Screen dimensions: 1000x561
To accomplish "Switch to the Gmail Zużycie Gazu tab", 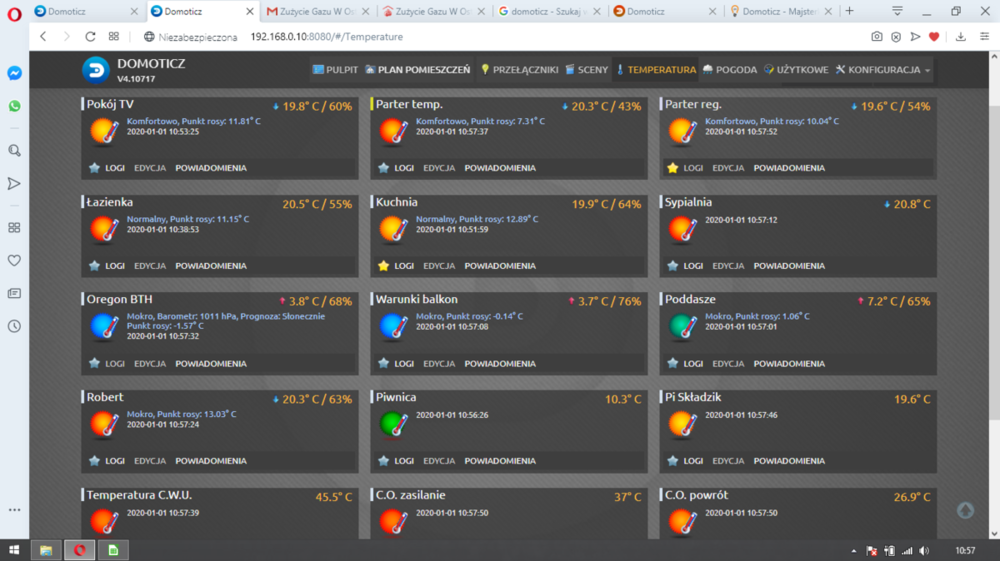I will 318,11.
